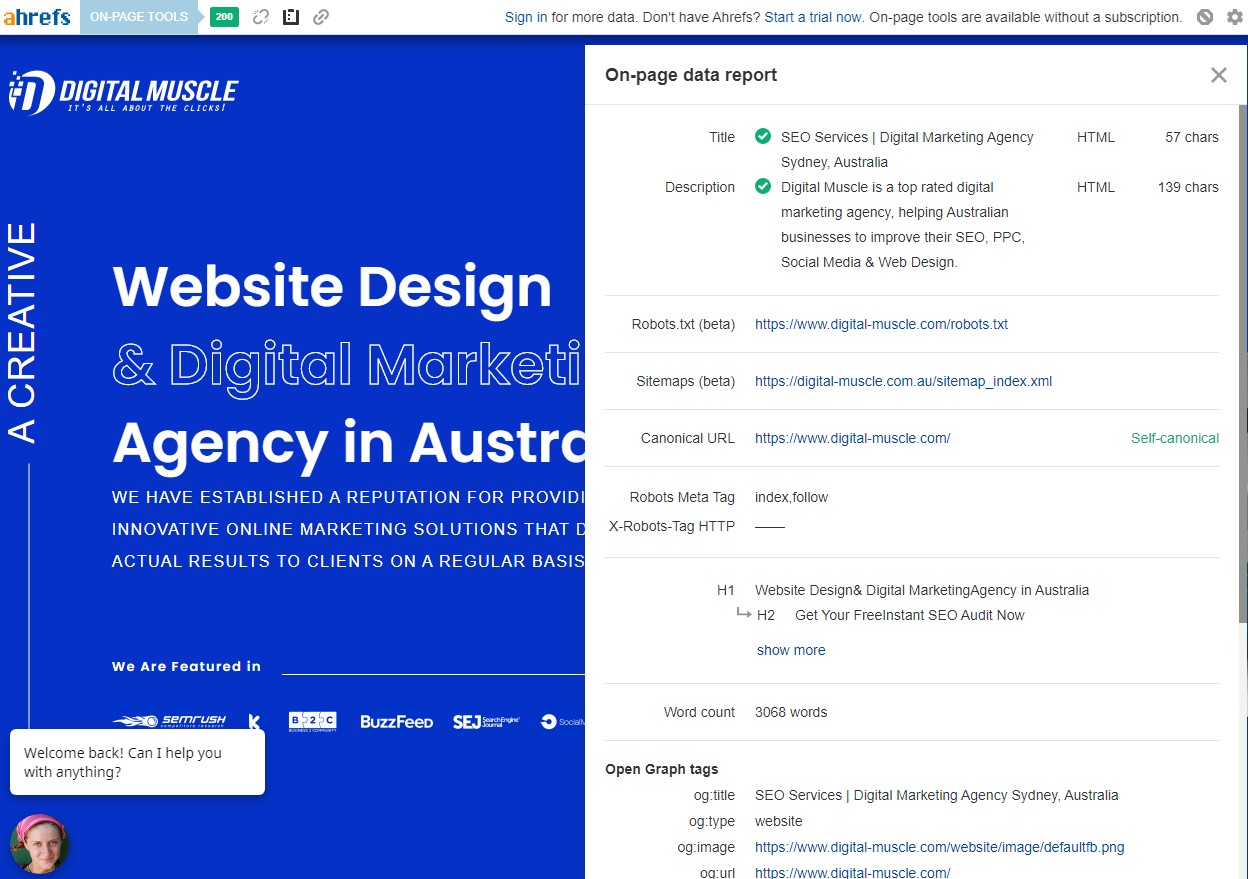1248x879 pixels.
Task: Open the canonical URL link
Action: [852, 438]
